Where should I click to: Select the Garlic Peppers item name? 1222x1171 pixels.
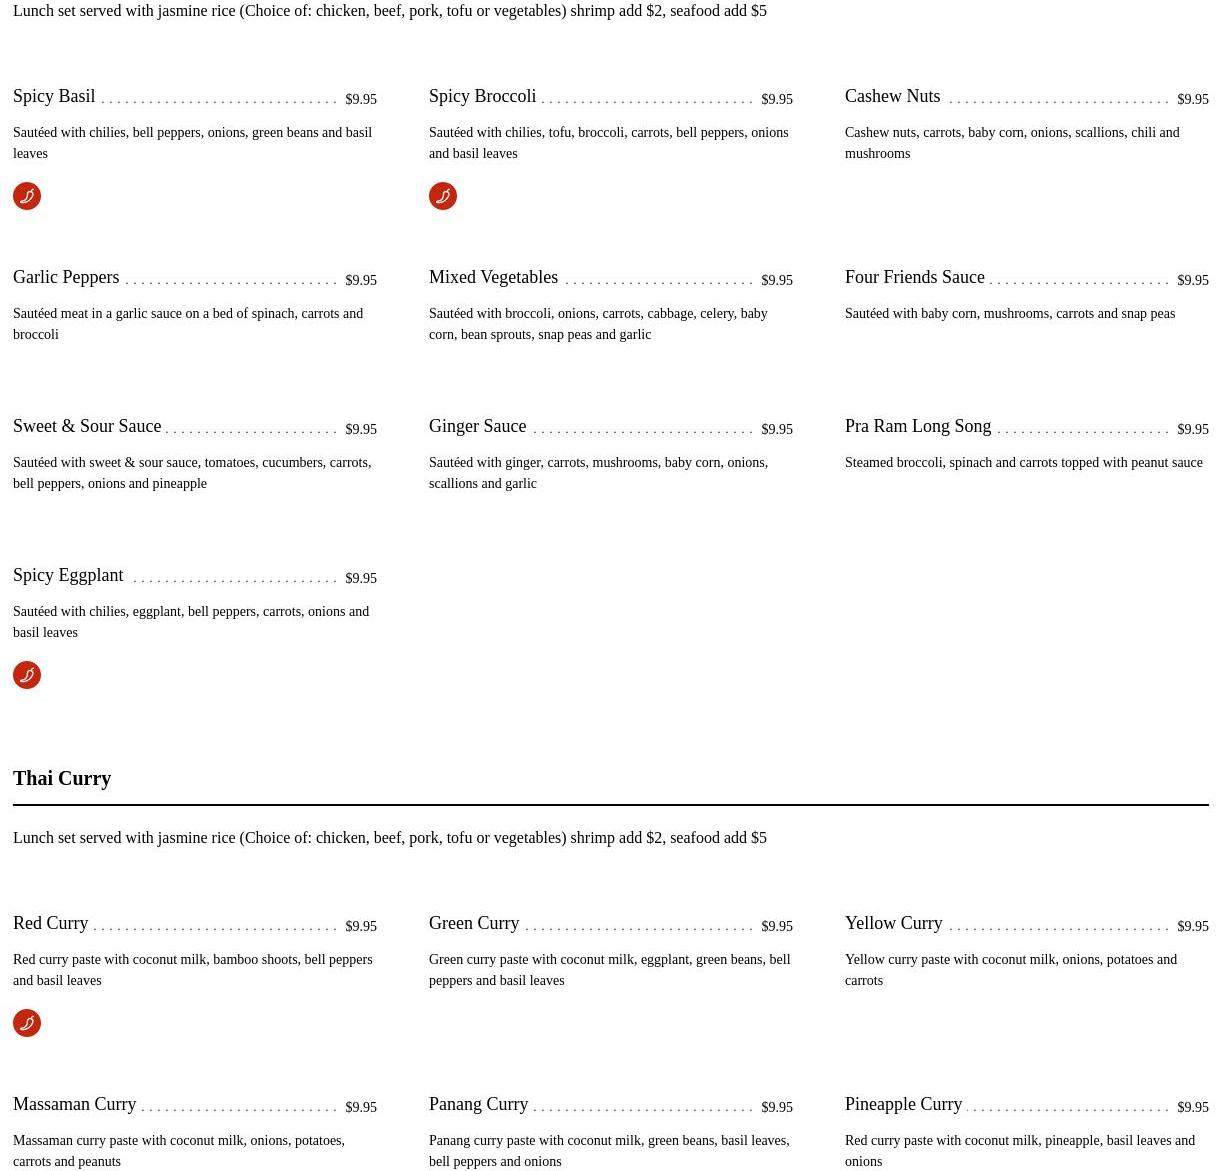tap(66, 277)
